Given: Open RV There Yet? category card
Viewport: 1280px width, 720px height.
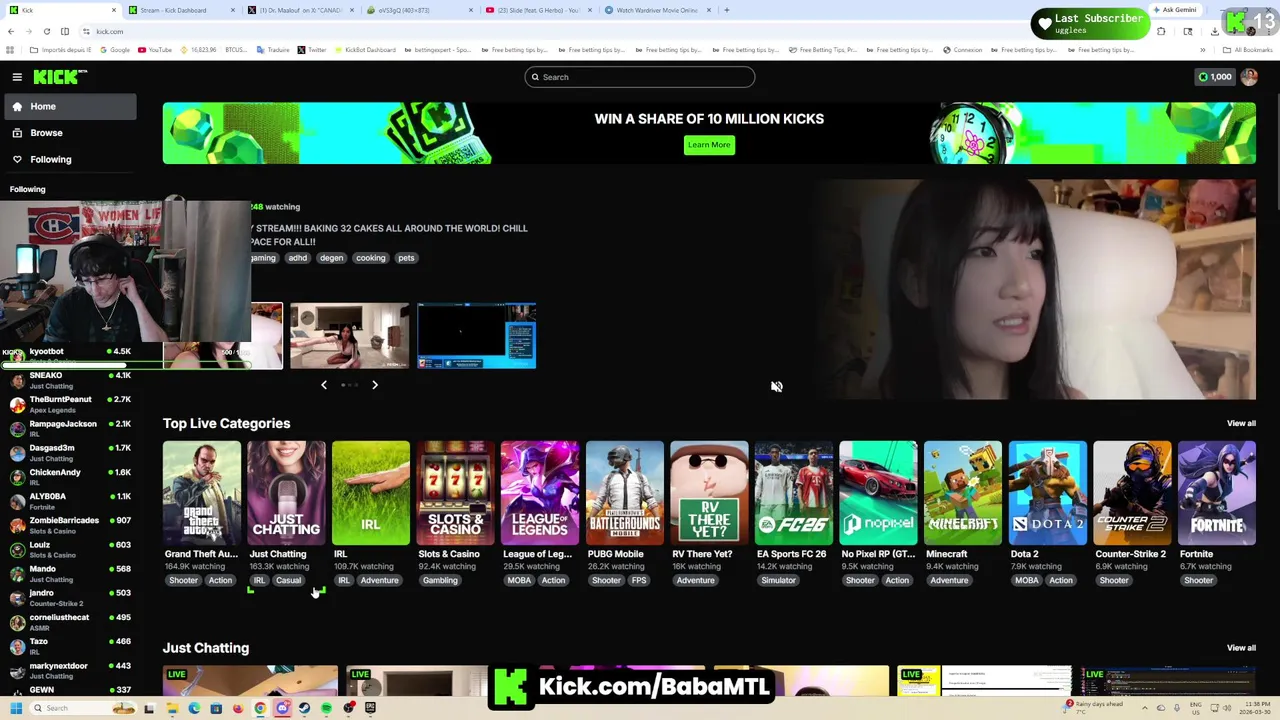Looking at the screenshot, I should tap(709, 493).
